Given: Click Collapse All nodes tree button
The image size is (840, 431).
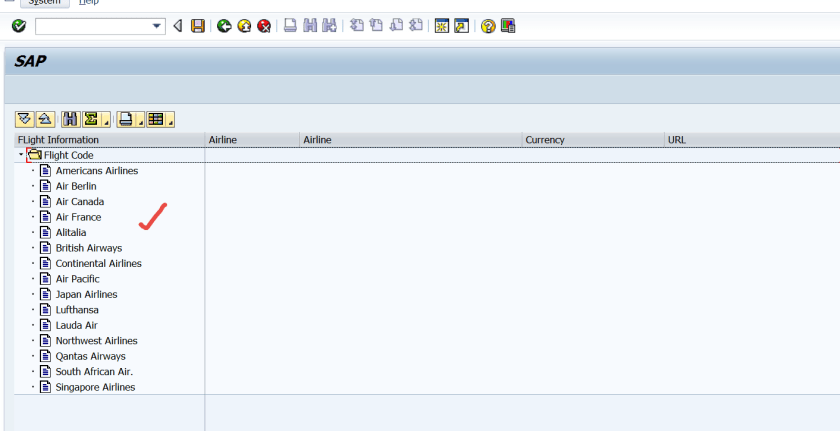Looking at the screenshot, I should (x=45, y=119).
